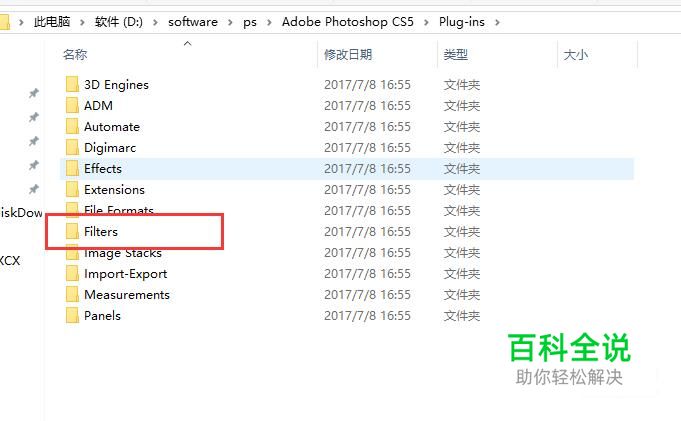Click the 大小 column header

tap(575, 55)
